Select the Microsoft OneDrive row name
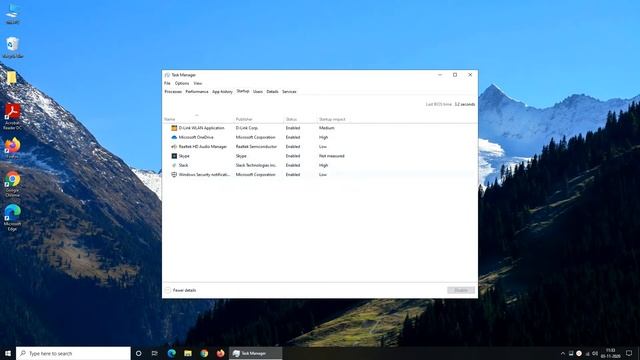 pyautogui.click(x=196, y=138)
